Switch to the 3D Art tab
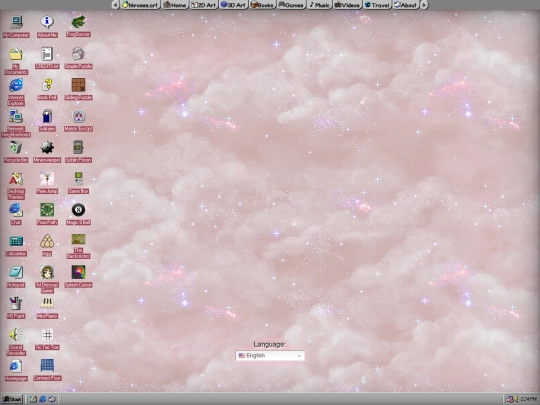This screenshot has width=540, height=405. pos(233,5)
